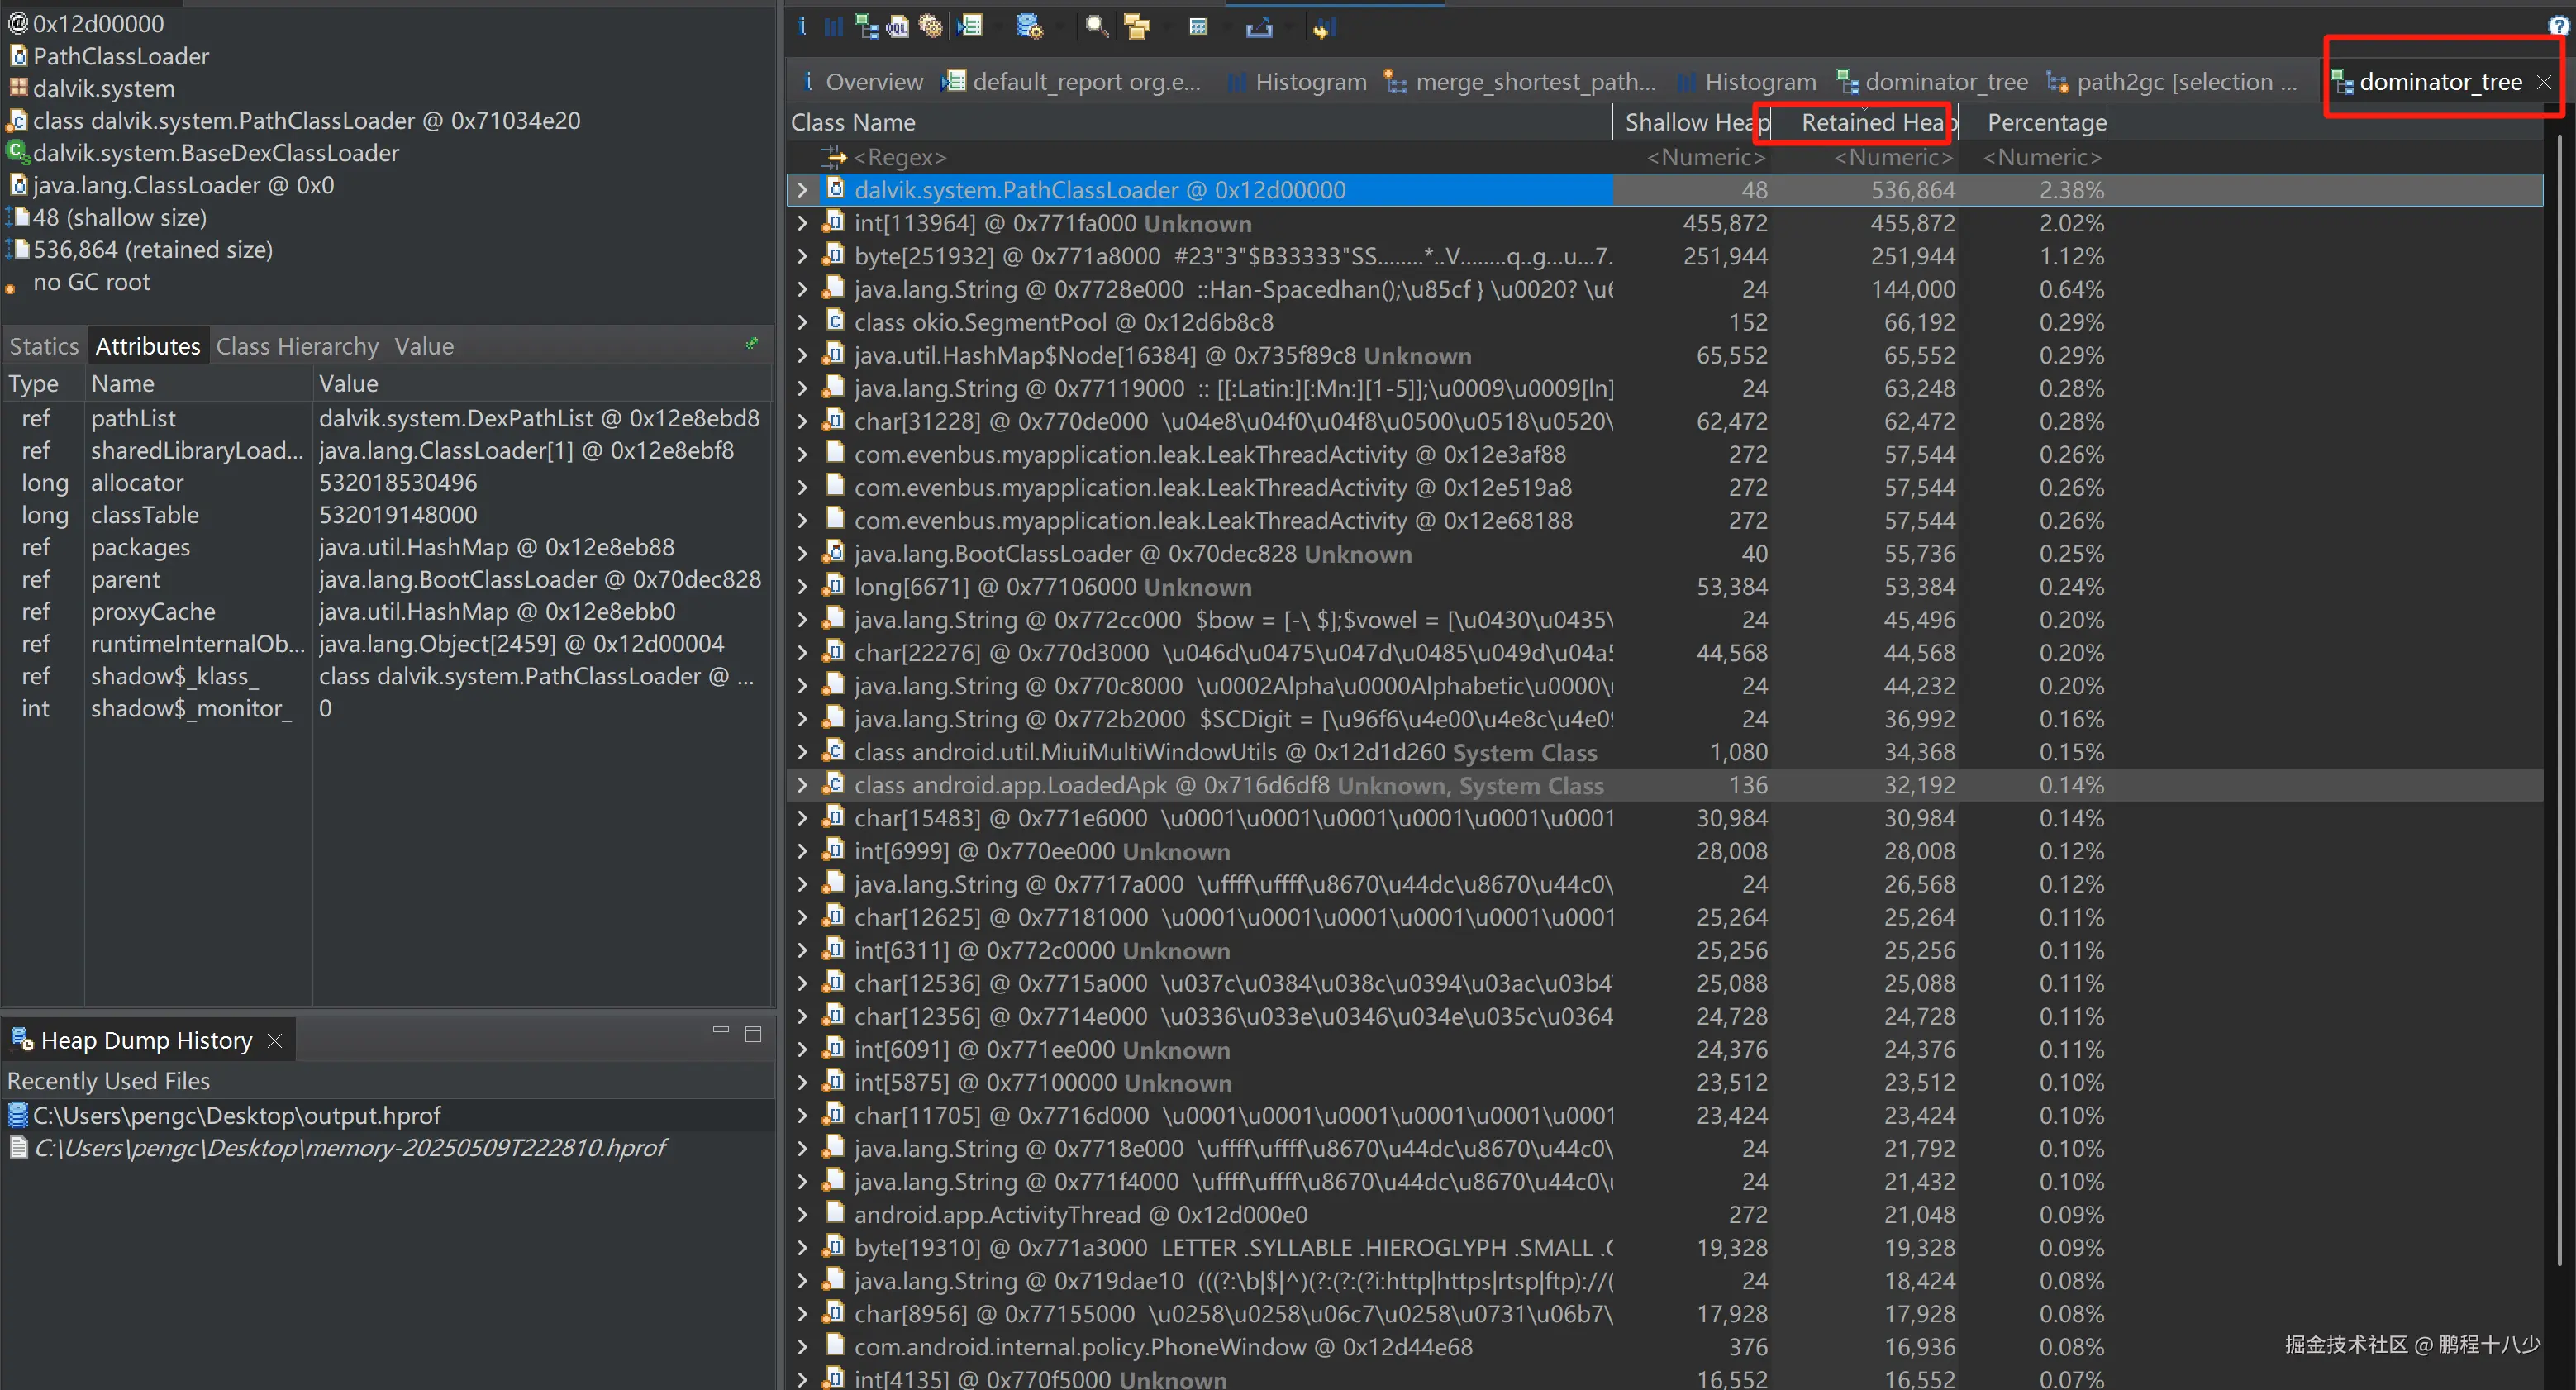Click the Export result toolbar icon
The width and height of the screenshot is (2576, 1390).
pyautogui.click(x=1259, y=27)
